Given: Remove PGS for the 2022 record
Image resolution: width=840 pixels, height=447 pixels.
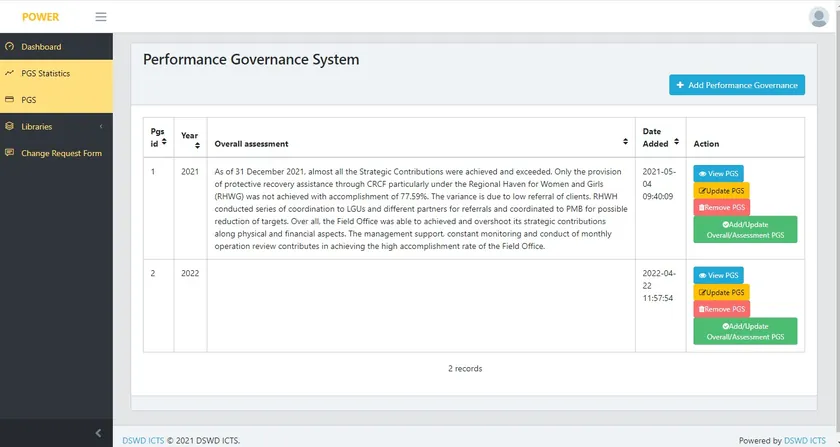Looking at the screenshot, I should click(722, 309).
